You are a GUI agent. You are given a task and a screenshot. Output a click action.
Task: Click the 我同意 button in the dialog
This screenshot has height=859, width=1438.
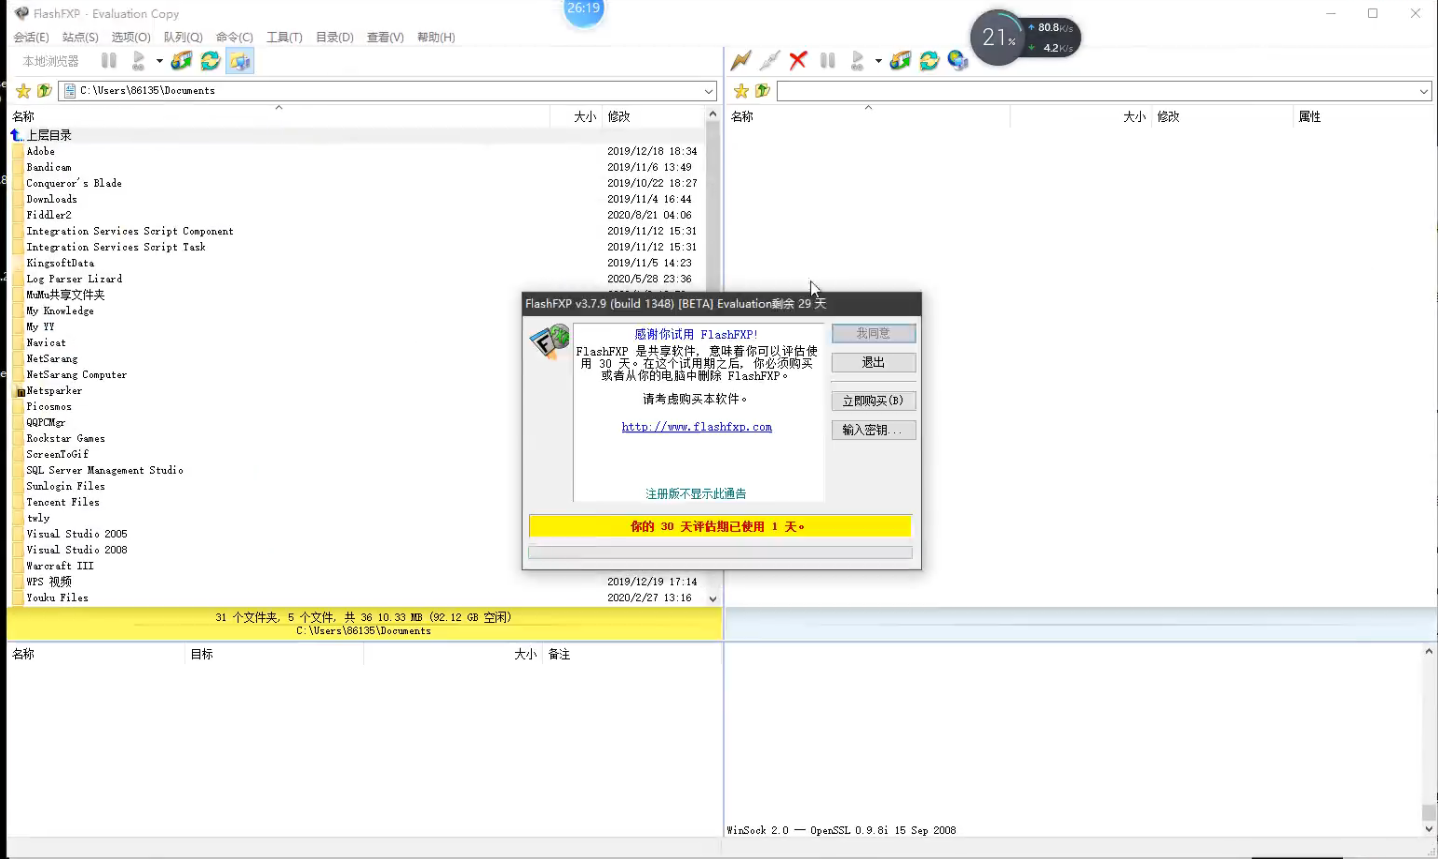click(873, 333)
